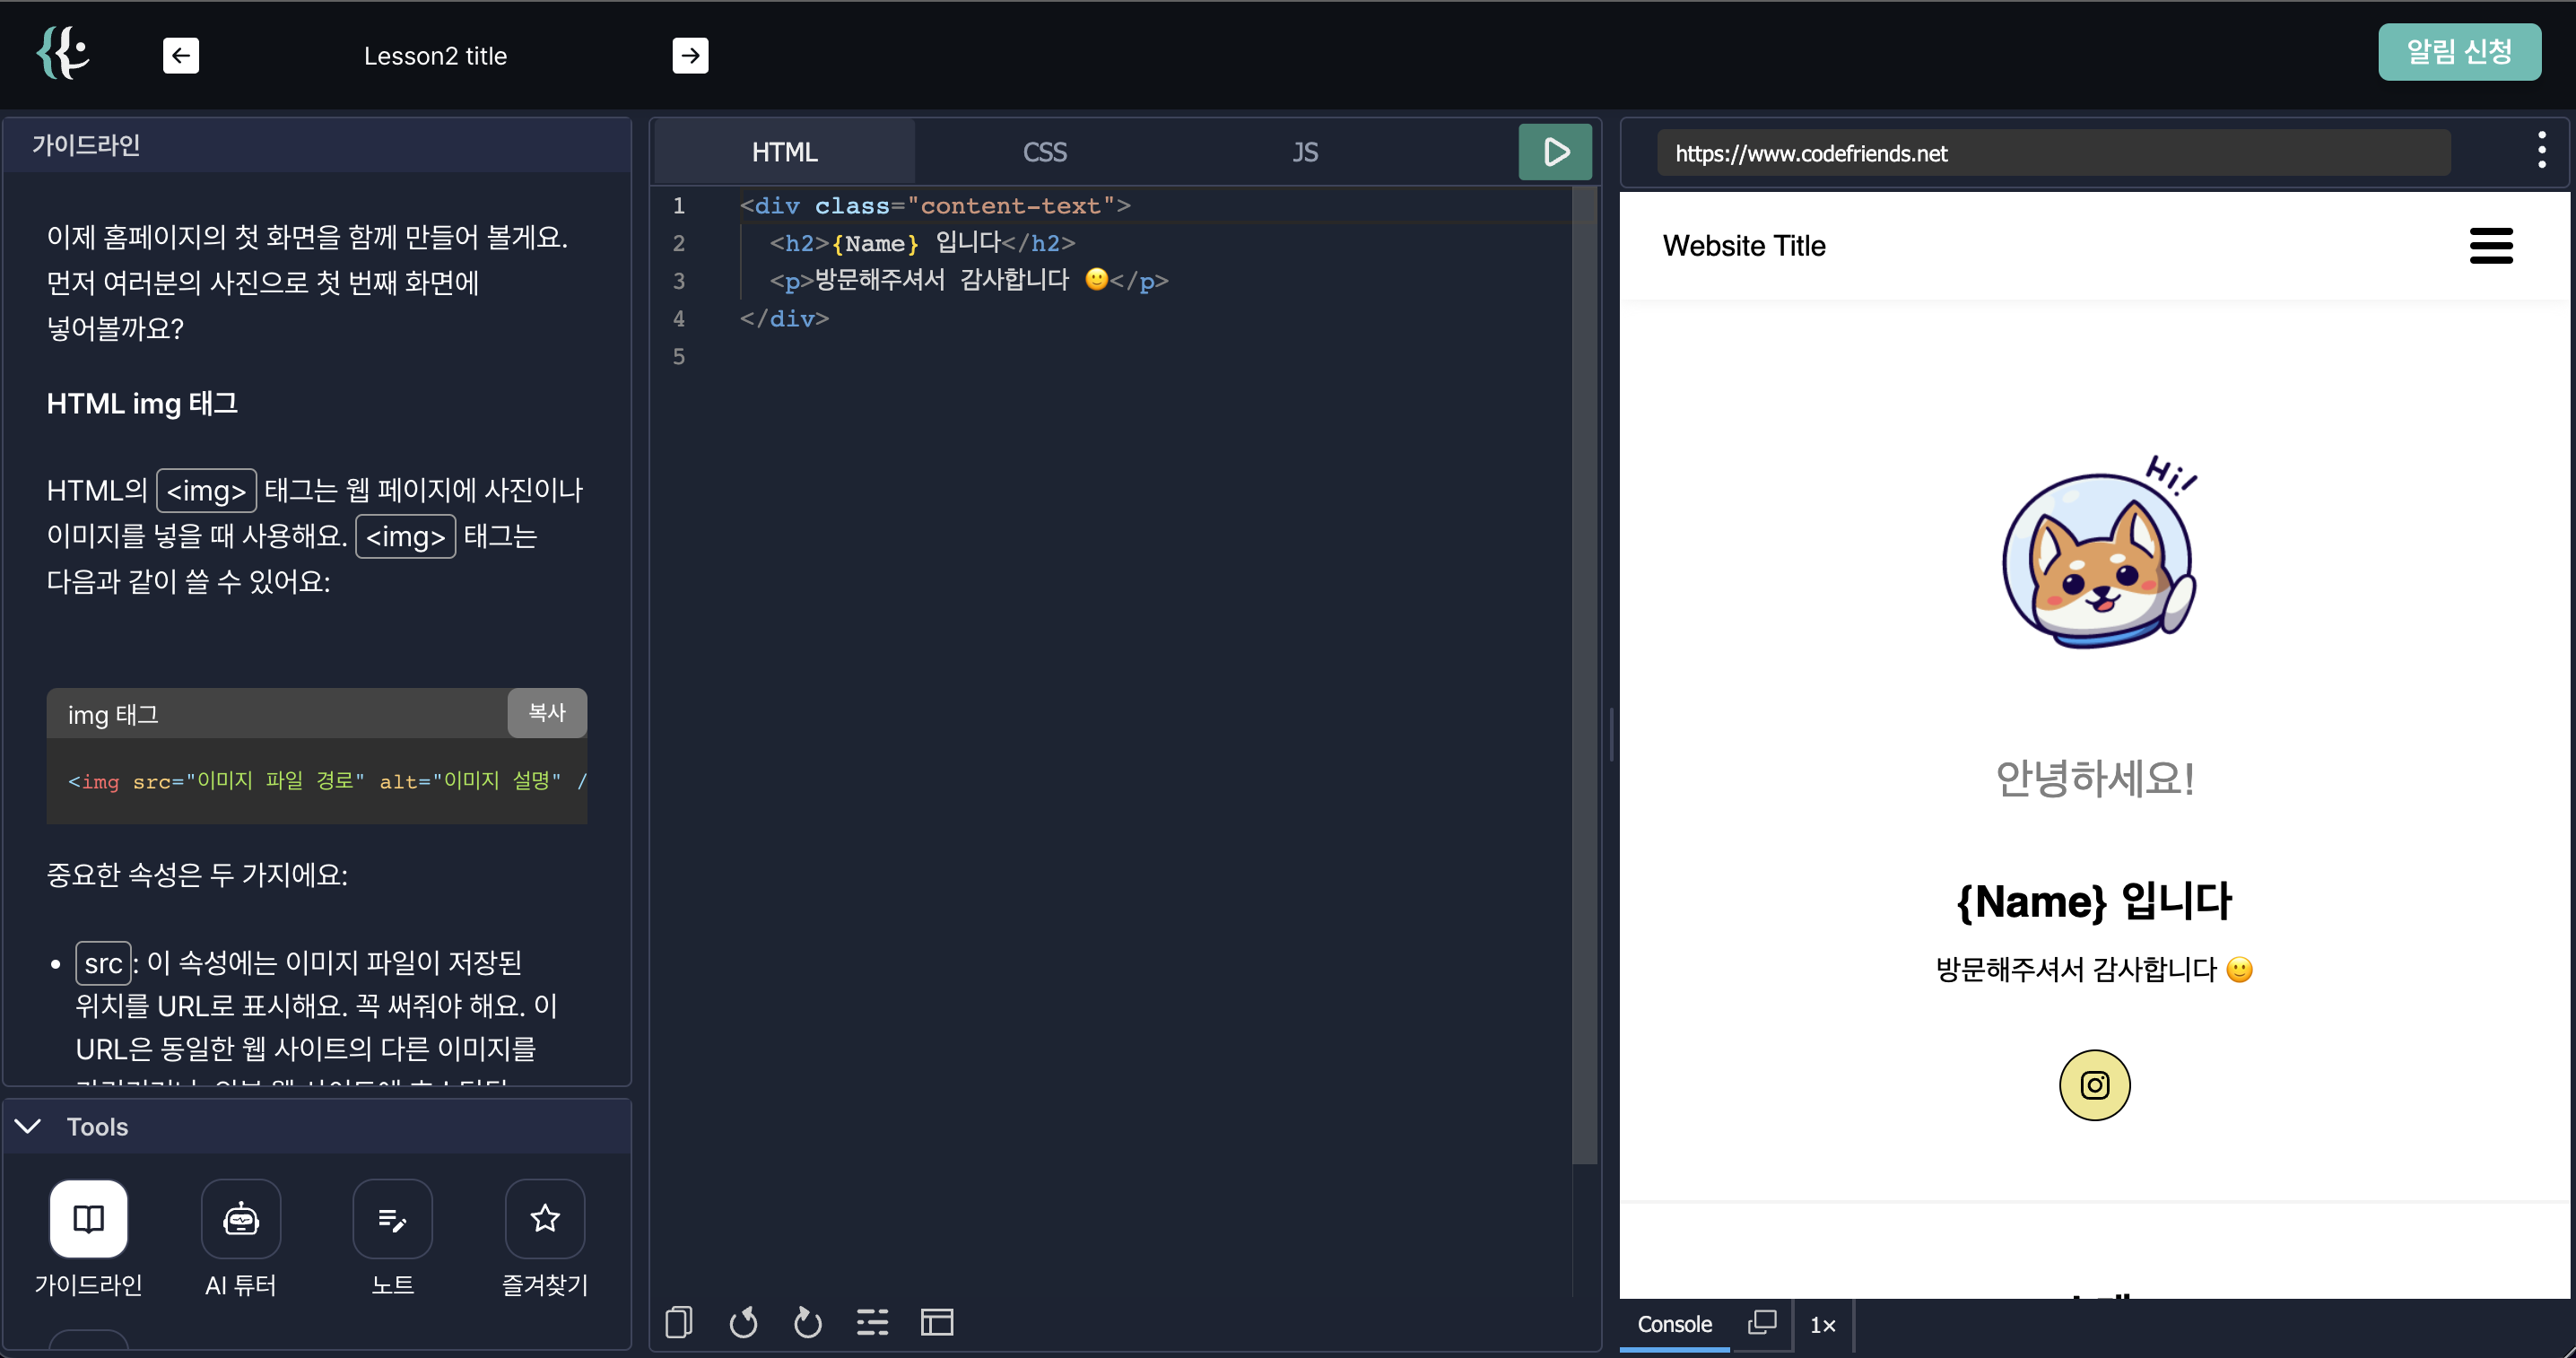Run the code with the play button
The height and width of the screenshot is (1358, 2576).
click(x=1554, y=152)
